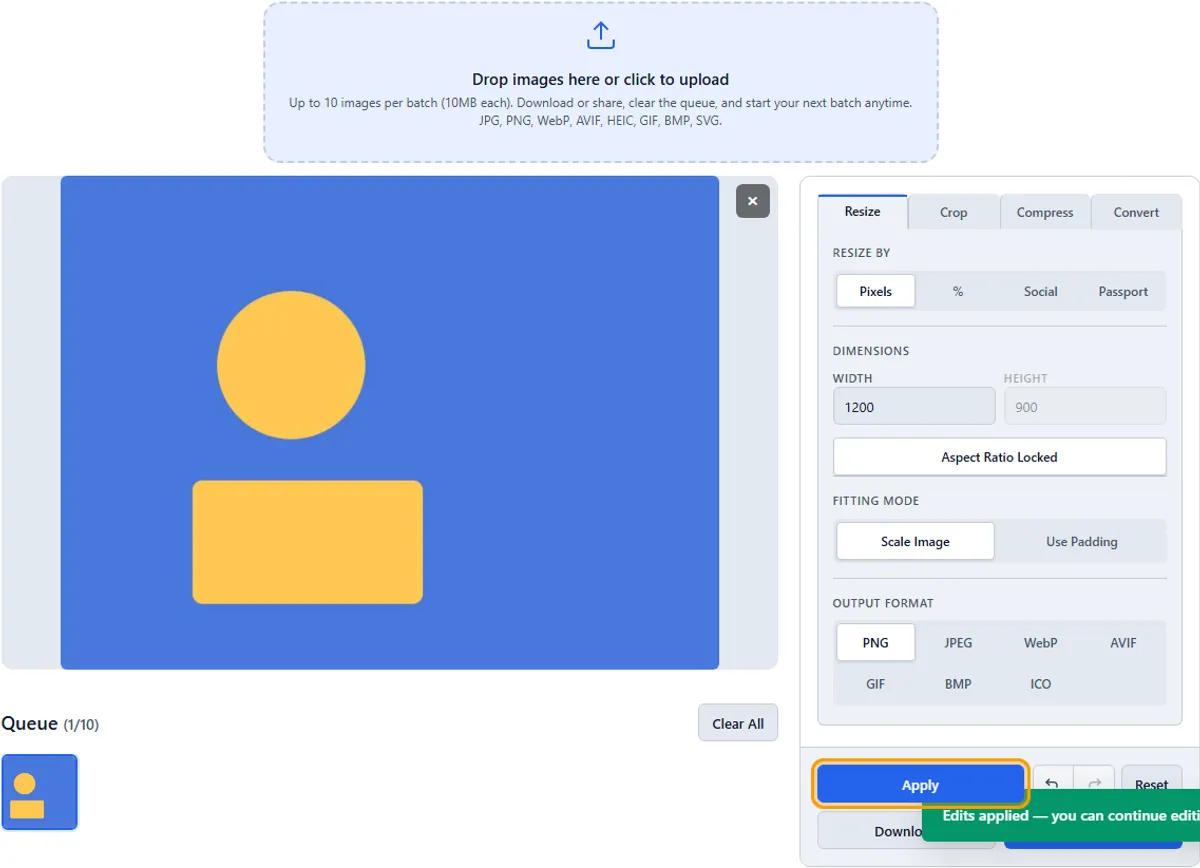Click the redo arrow button
Image resolution: width=1200 pixels, height=868 pixels.
point(1094,785)
